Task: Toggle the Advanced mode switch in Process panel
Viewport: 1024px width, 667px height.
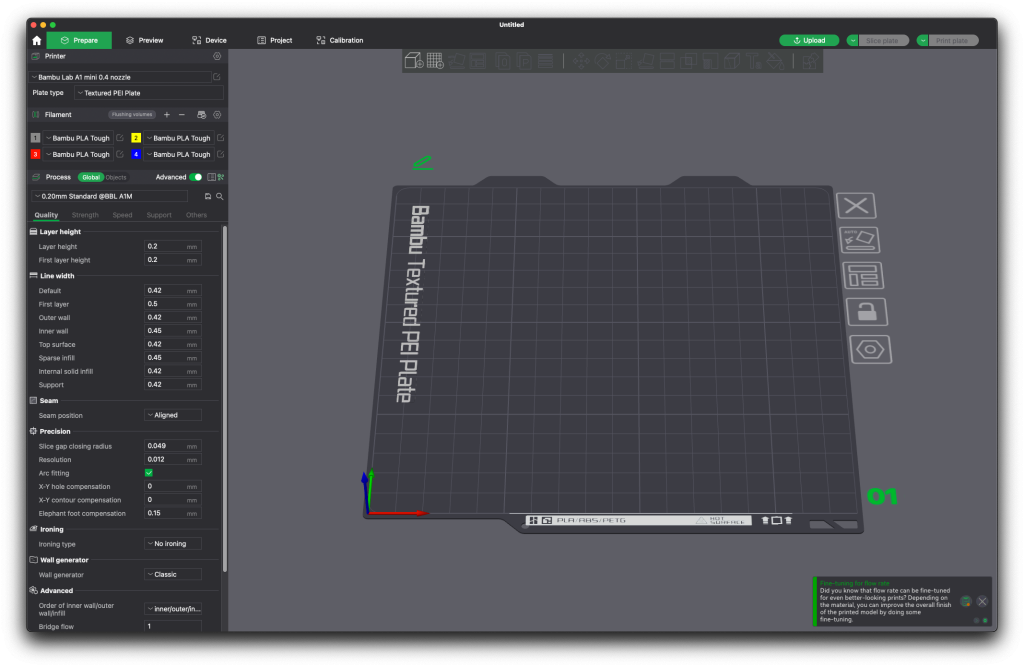Action: (195, 177)
